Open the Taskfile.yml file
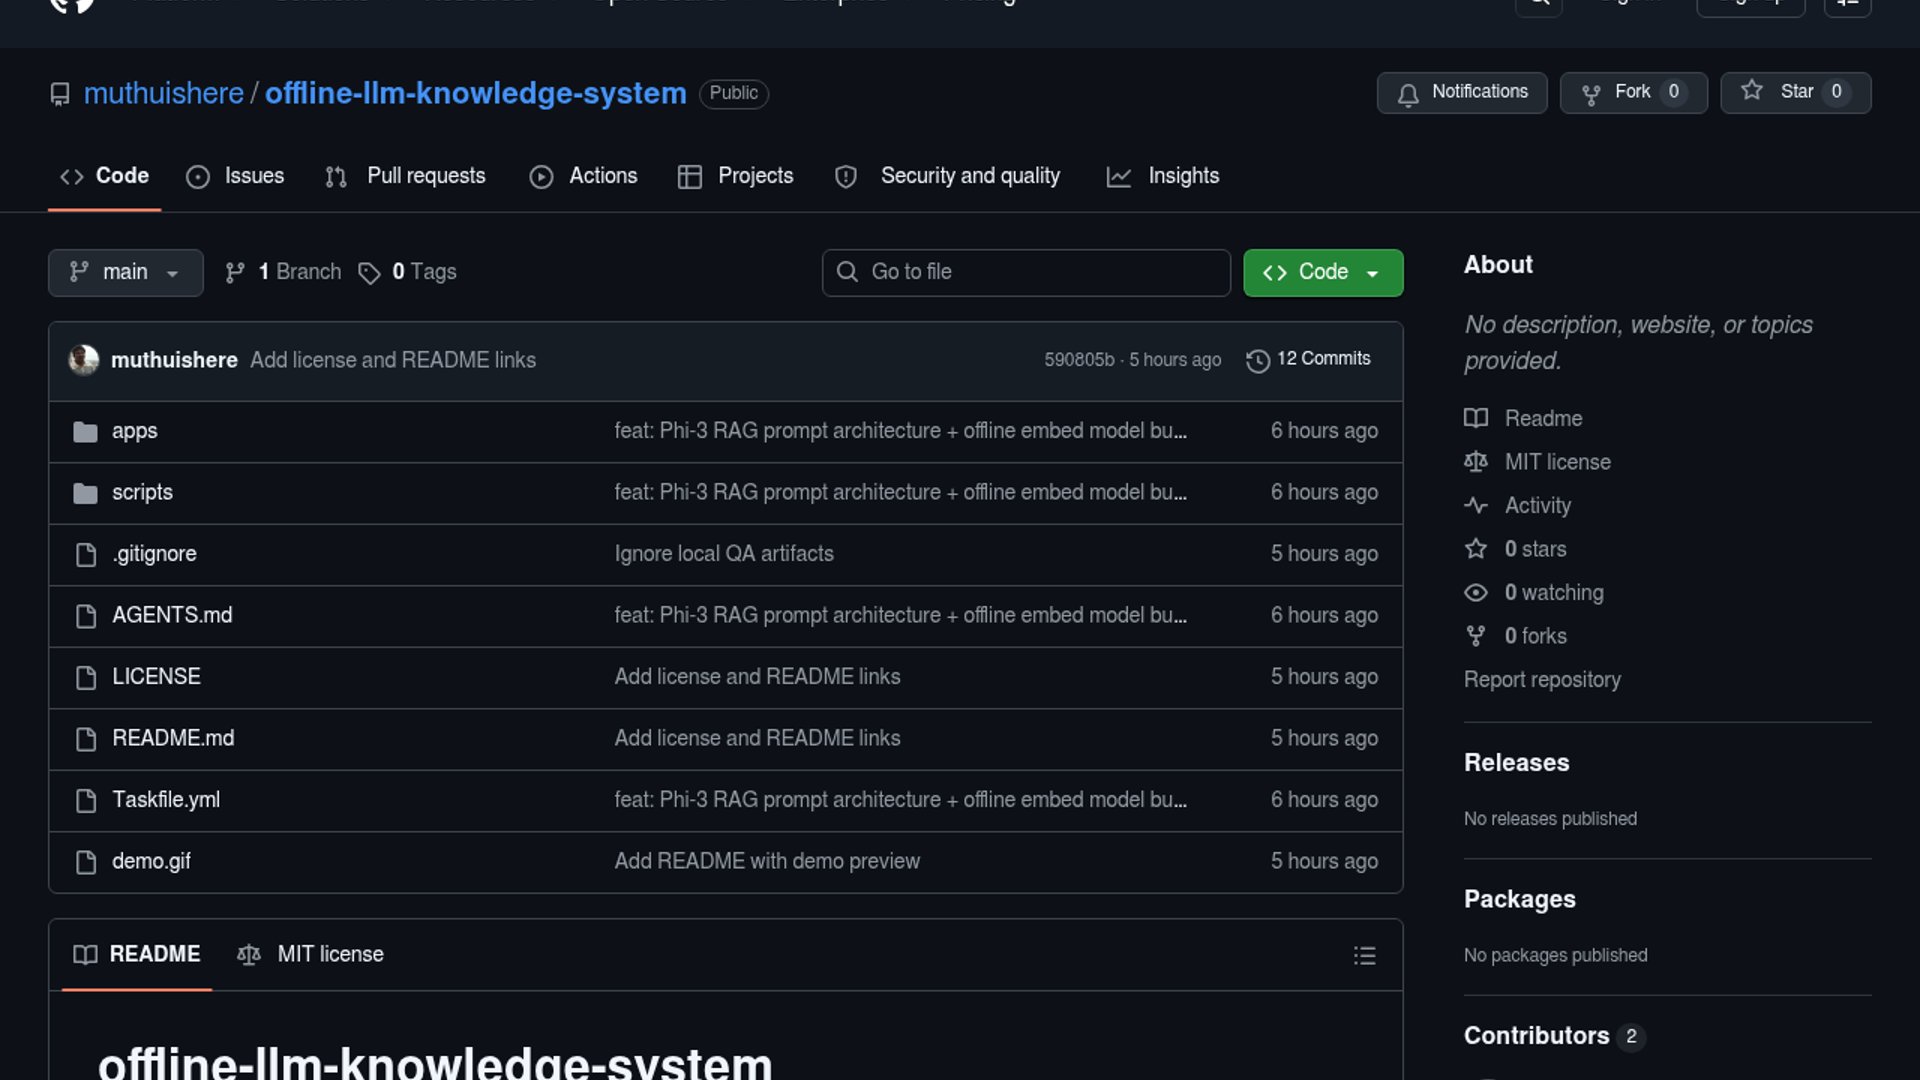This screenshot has height=1080, width=1920. 166,800
